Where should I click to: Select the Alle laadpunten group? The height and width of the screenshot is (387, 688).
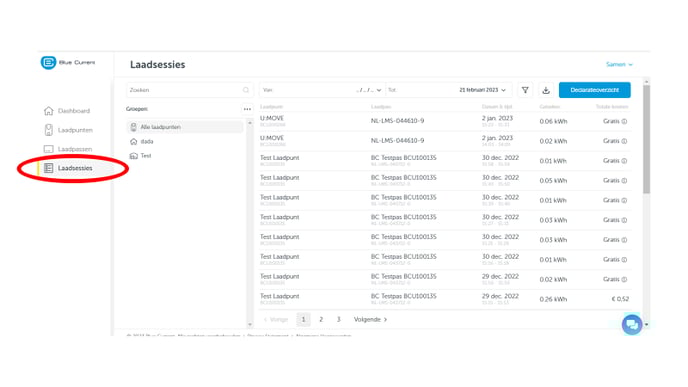[x=185, y=127]
